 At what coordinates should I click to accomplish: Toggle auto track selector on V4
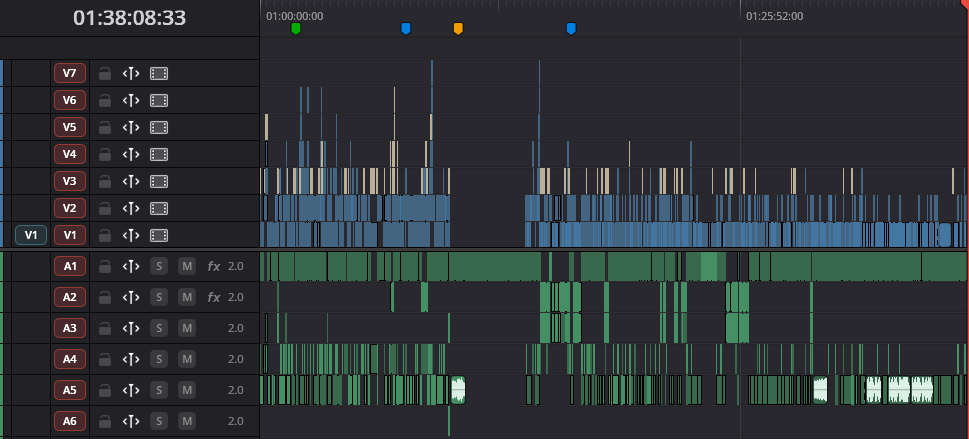(x=131, y=154)
